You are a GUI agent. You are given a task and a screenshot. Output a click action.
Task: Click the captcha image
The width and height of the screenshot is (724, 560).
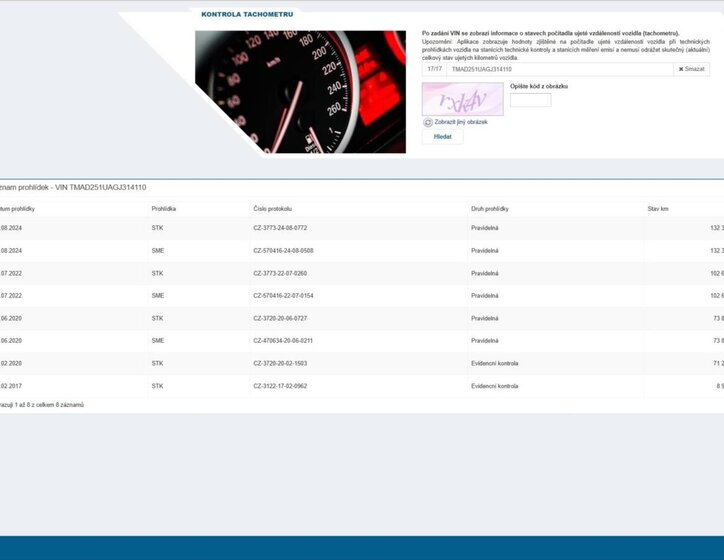(462, 99)
